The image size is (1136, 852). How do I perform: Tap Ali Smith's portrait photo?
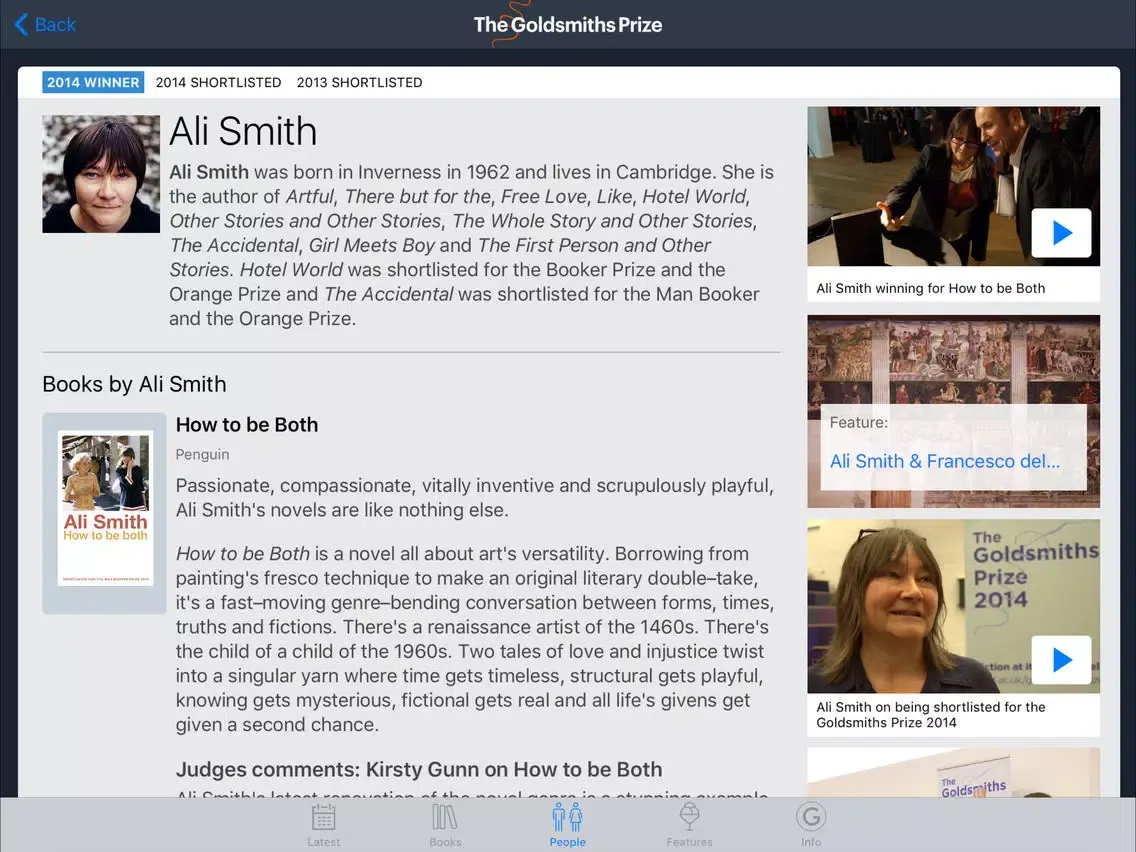click(x=101, y=174)
